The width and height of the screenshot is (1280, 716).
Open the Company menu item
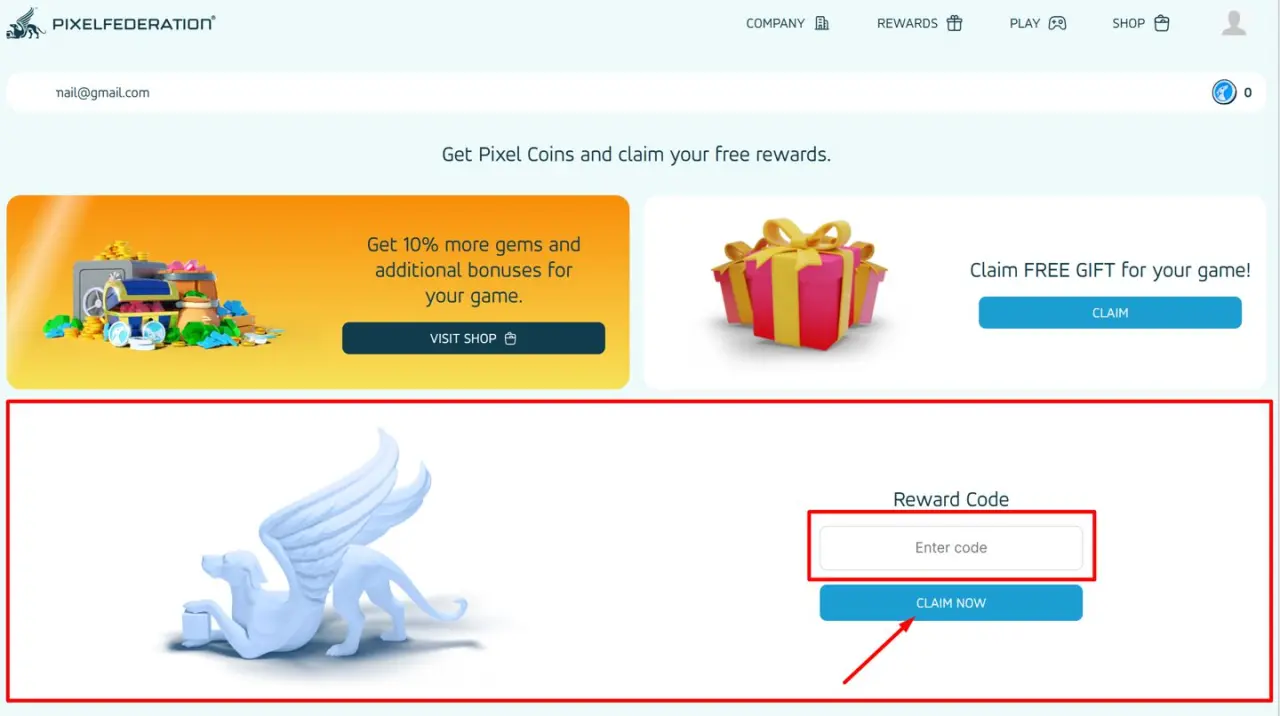(x=775, y=23)
